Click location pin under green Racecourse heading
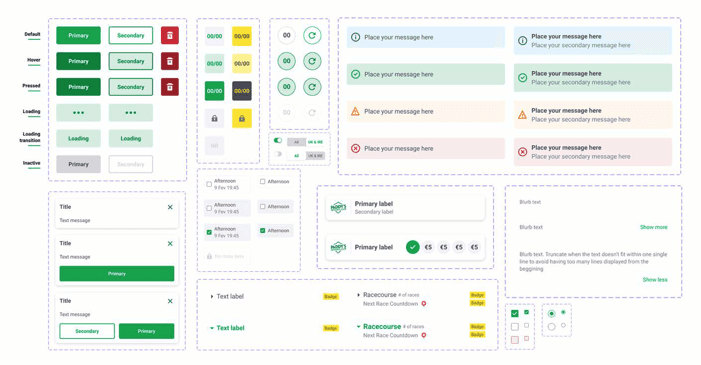701x365 pixels. pyautogui.click(x=424, y=335)
